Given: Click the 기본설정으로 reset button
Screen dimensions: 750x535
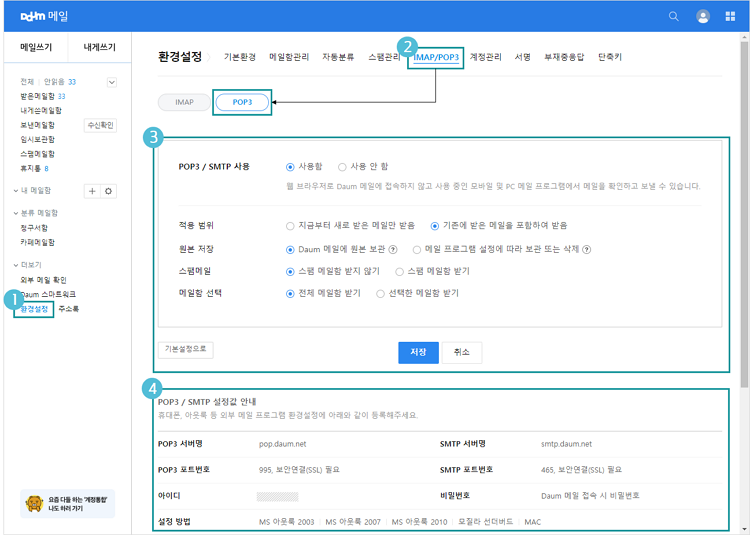Looking at the screenshot, I should pos(185,350).
